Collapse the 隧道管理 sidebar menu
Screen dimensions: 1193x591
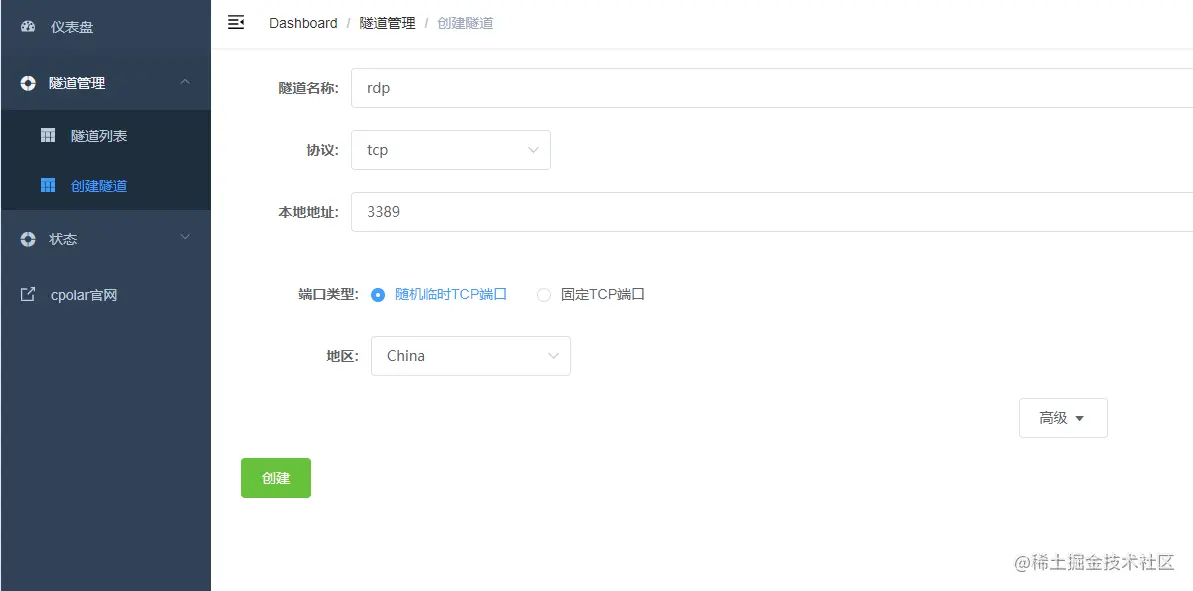tap(106, 83)
